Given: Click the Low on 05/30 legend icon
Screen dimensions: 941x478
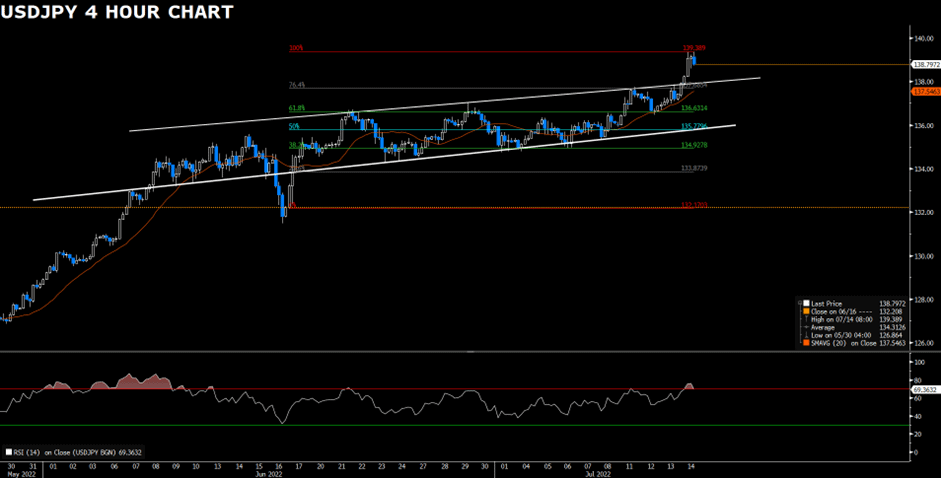Looking at the screenshot, I should 803,335.
